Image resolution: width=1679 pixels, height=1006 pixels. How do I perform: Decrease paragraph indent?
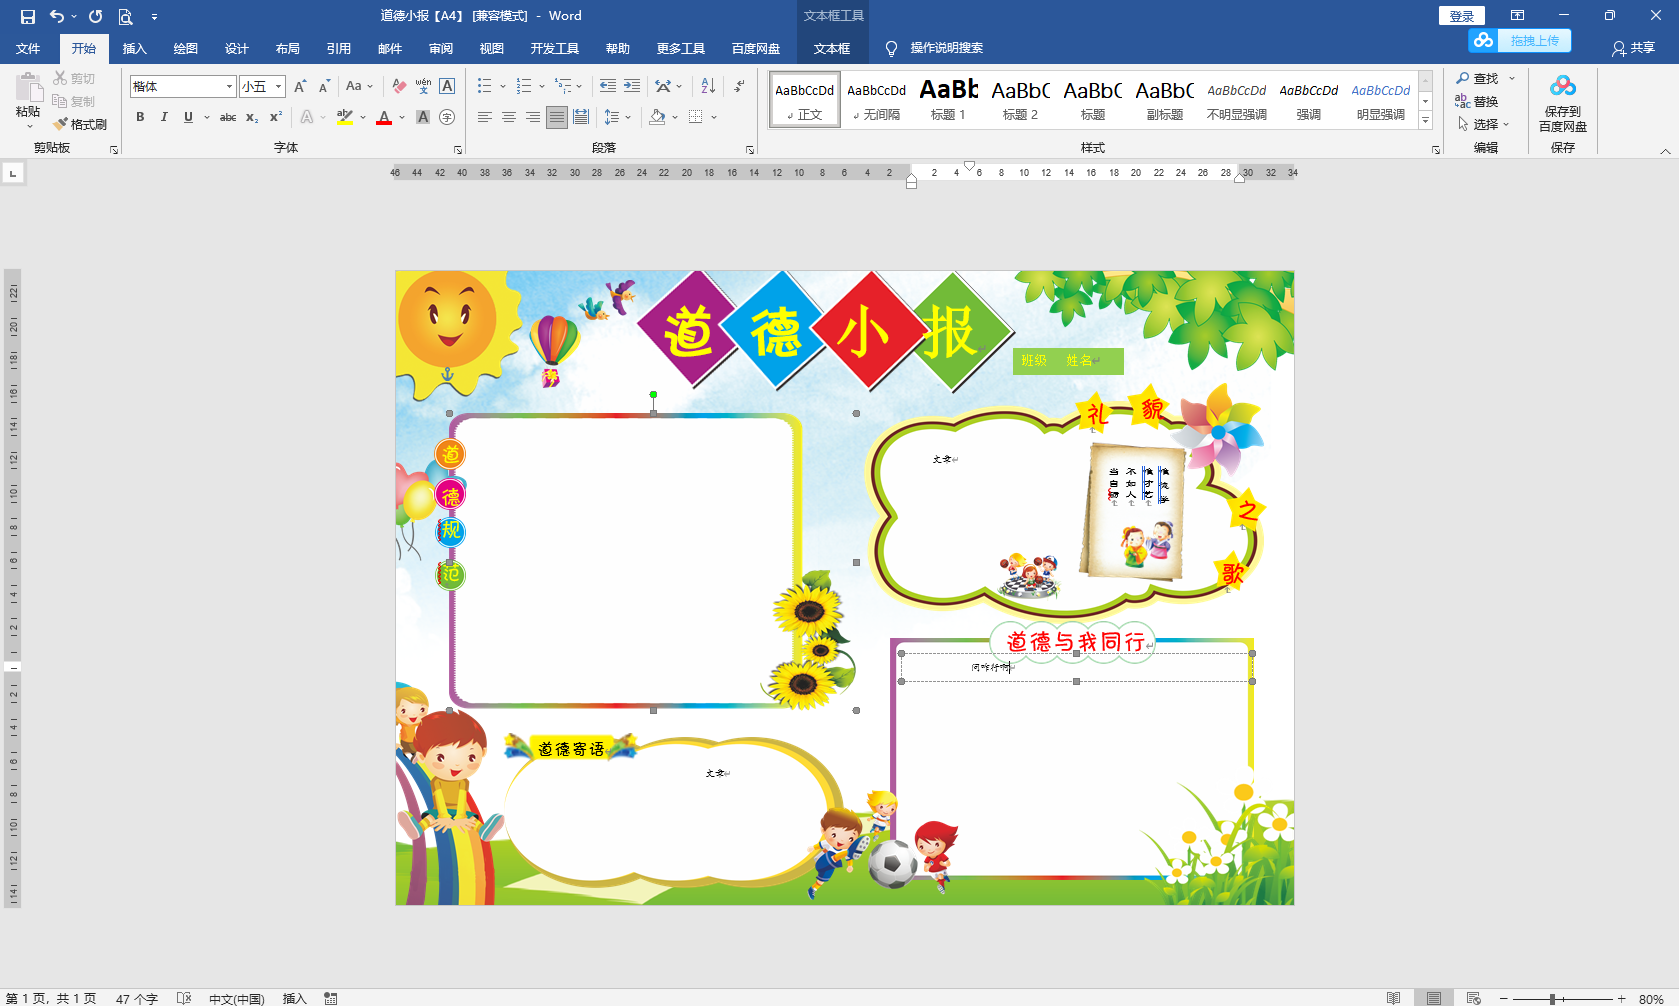tap(608, 86)
